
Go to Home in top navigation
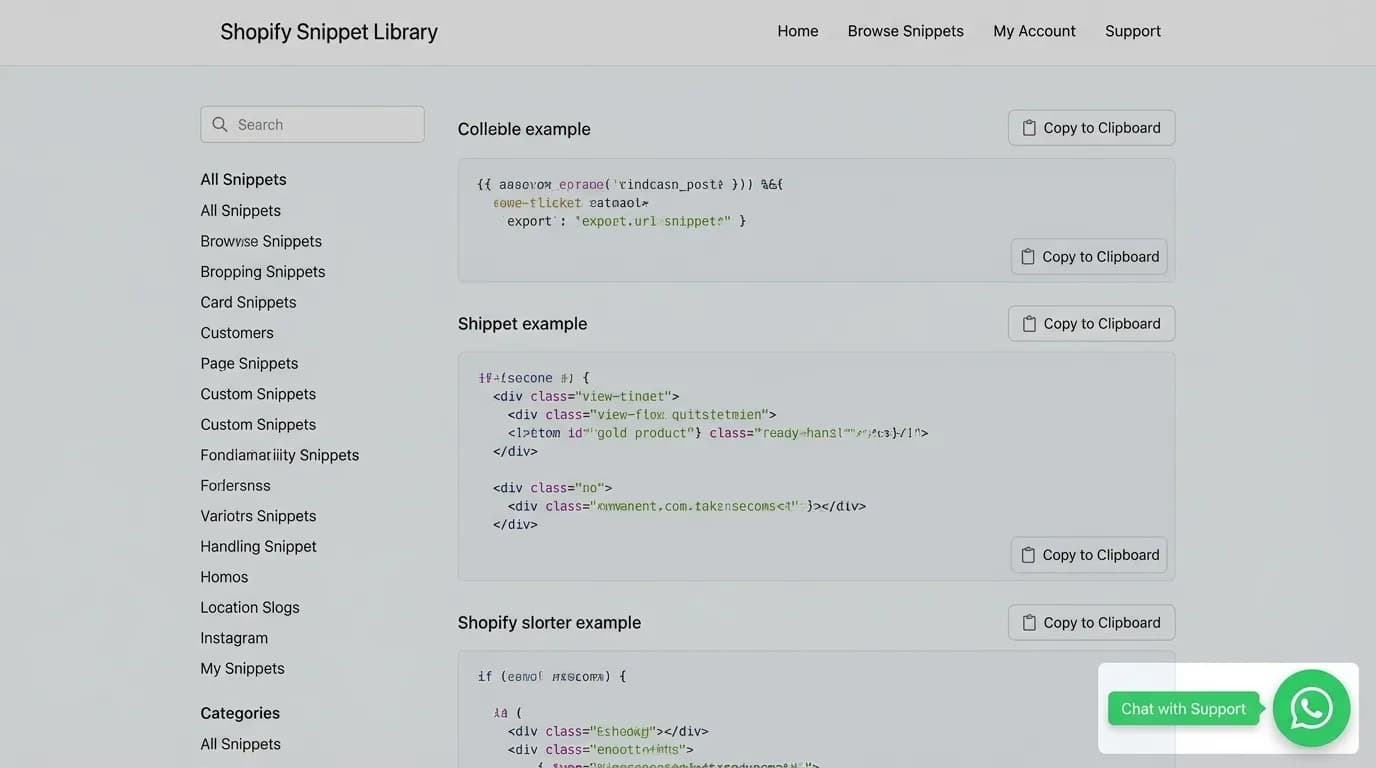[x=798, y=31]
